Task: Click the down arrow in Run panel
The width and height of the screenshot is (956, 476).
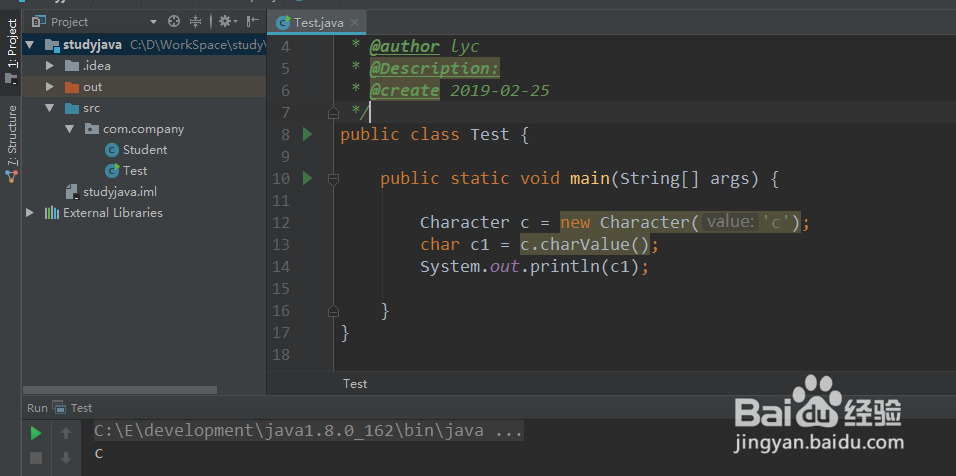Action: pyautogui.click(x=66, y=458)
